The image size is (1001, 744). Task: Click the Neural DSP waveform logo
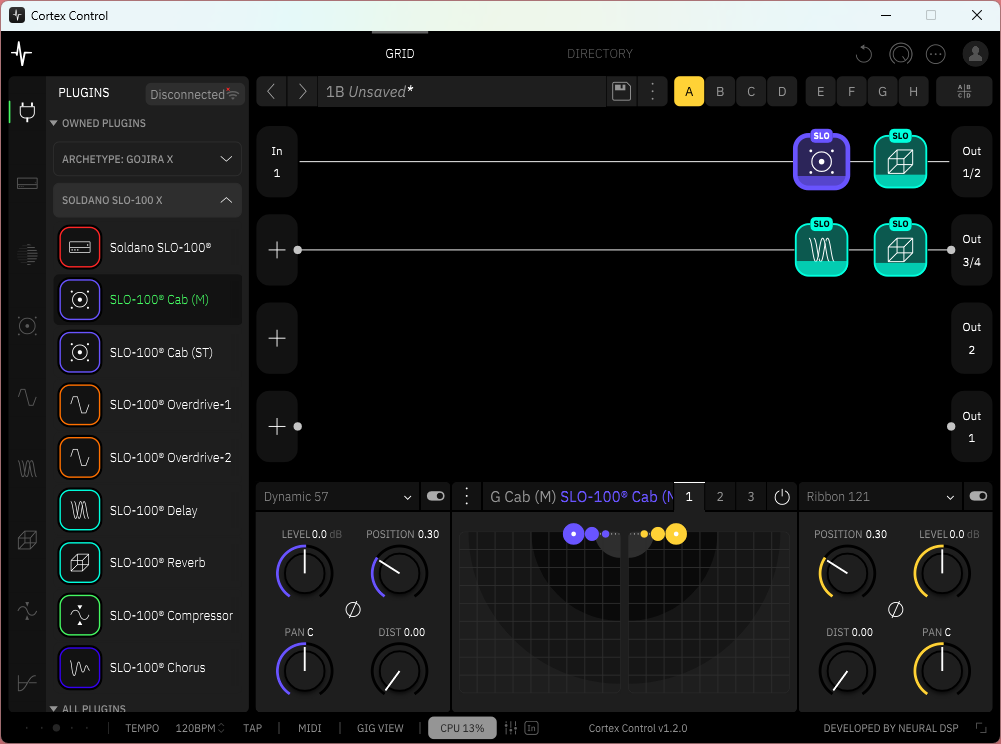[x=22, y=54]
